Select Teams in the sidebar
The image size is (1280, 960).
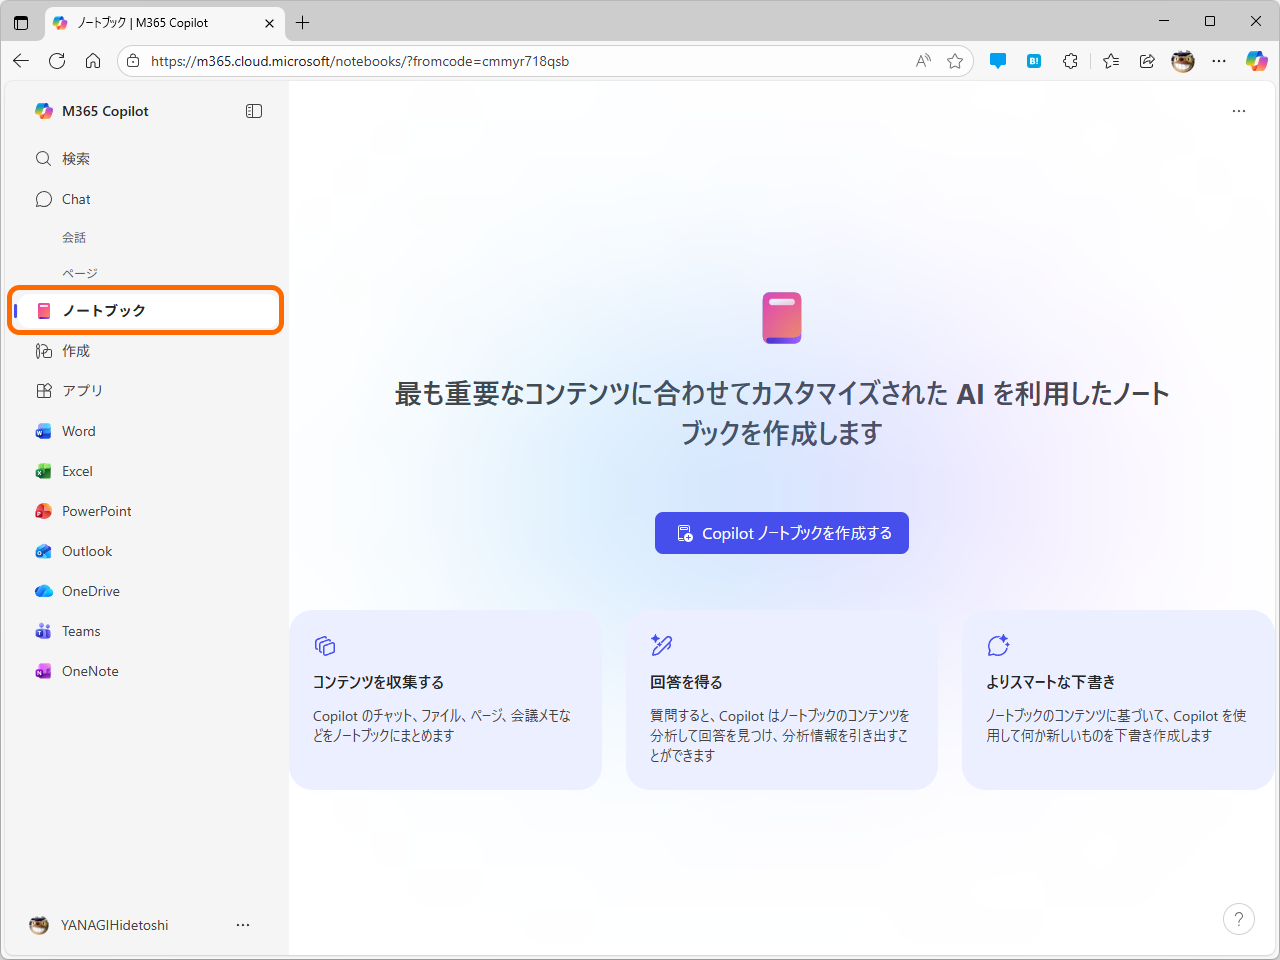[80, 631]
